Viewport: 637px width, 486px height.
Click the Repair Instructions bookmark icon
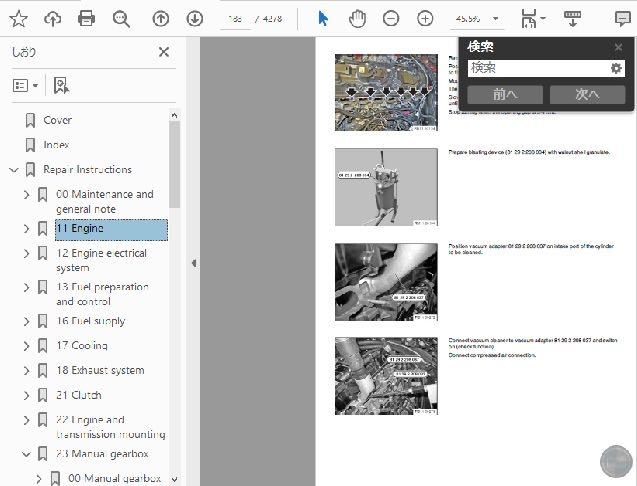click(x=30, y=170)
